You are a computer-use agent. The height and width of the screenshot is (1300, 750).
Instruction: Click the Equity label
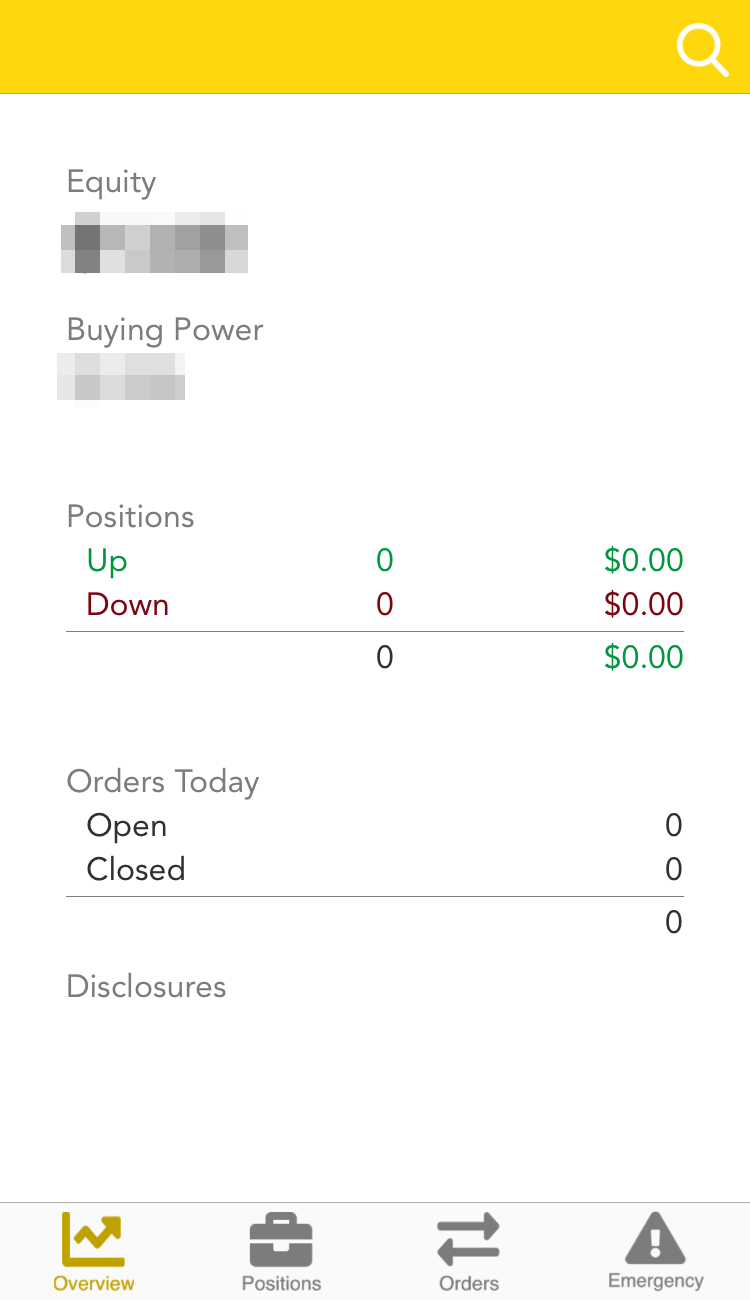point(111,182)
